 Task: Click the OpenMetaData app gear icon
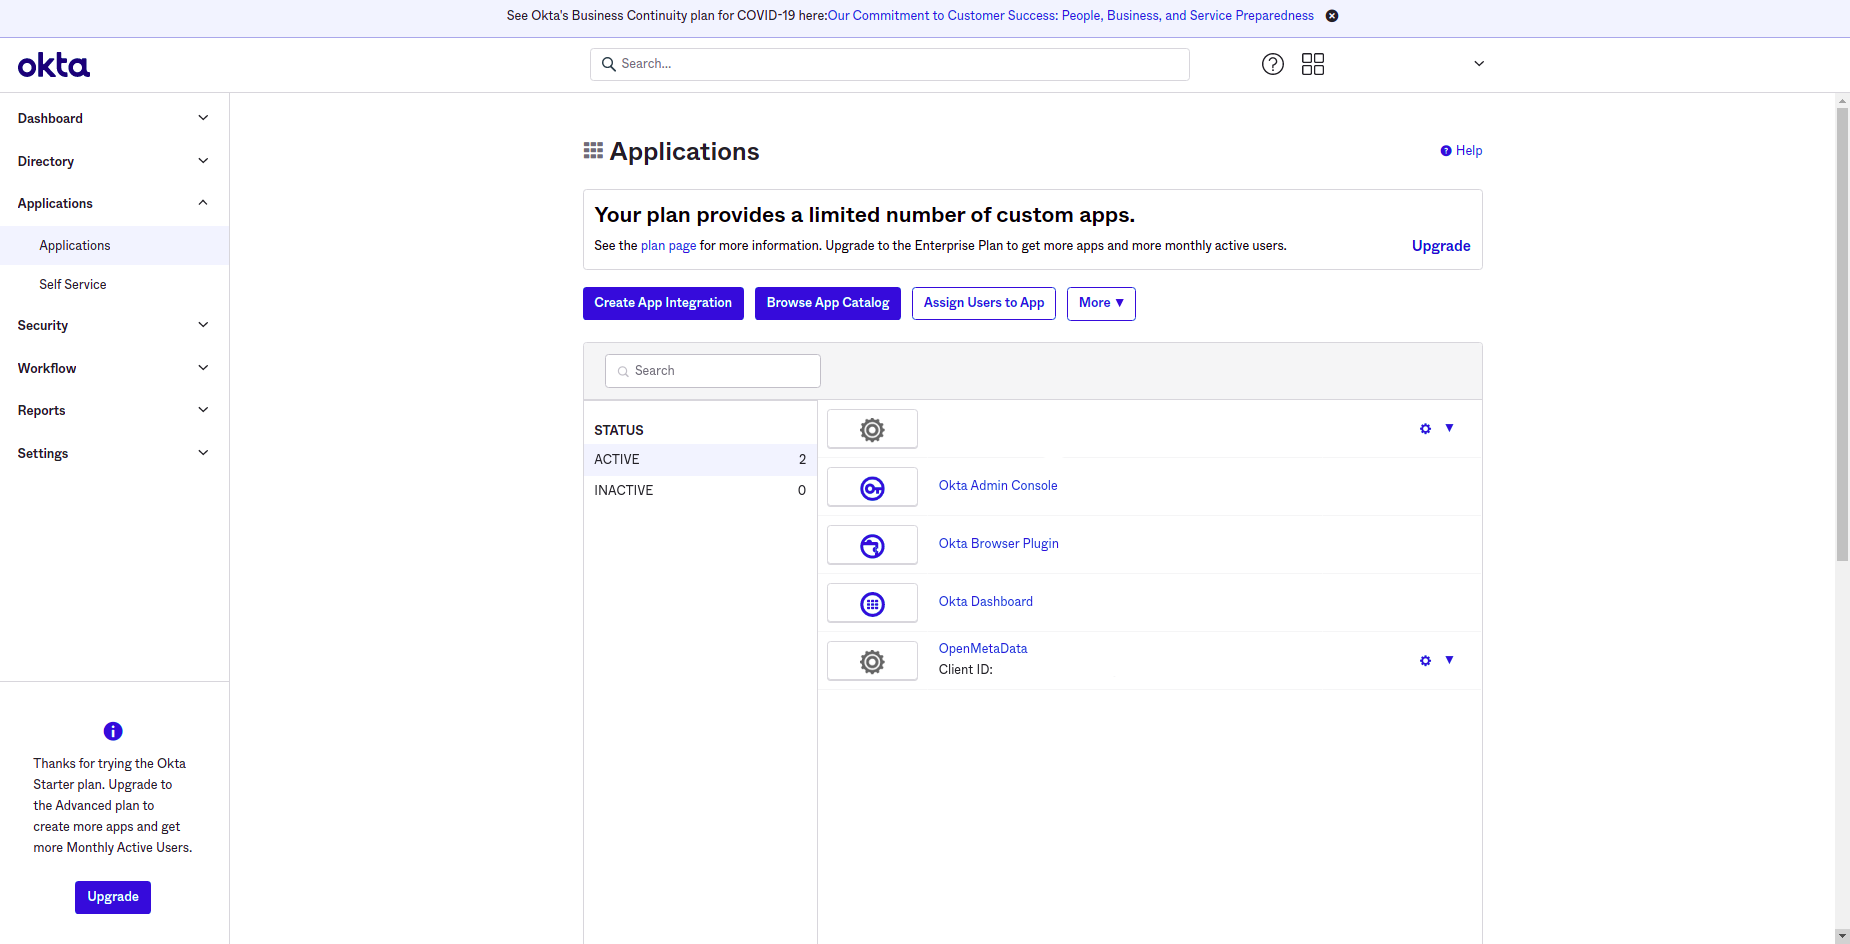click(872, 662)
